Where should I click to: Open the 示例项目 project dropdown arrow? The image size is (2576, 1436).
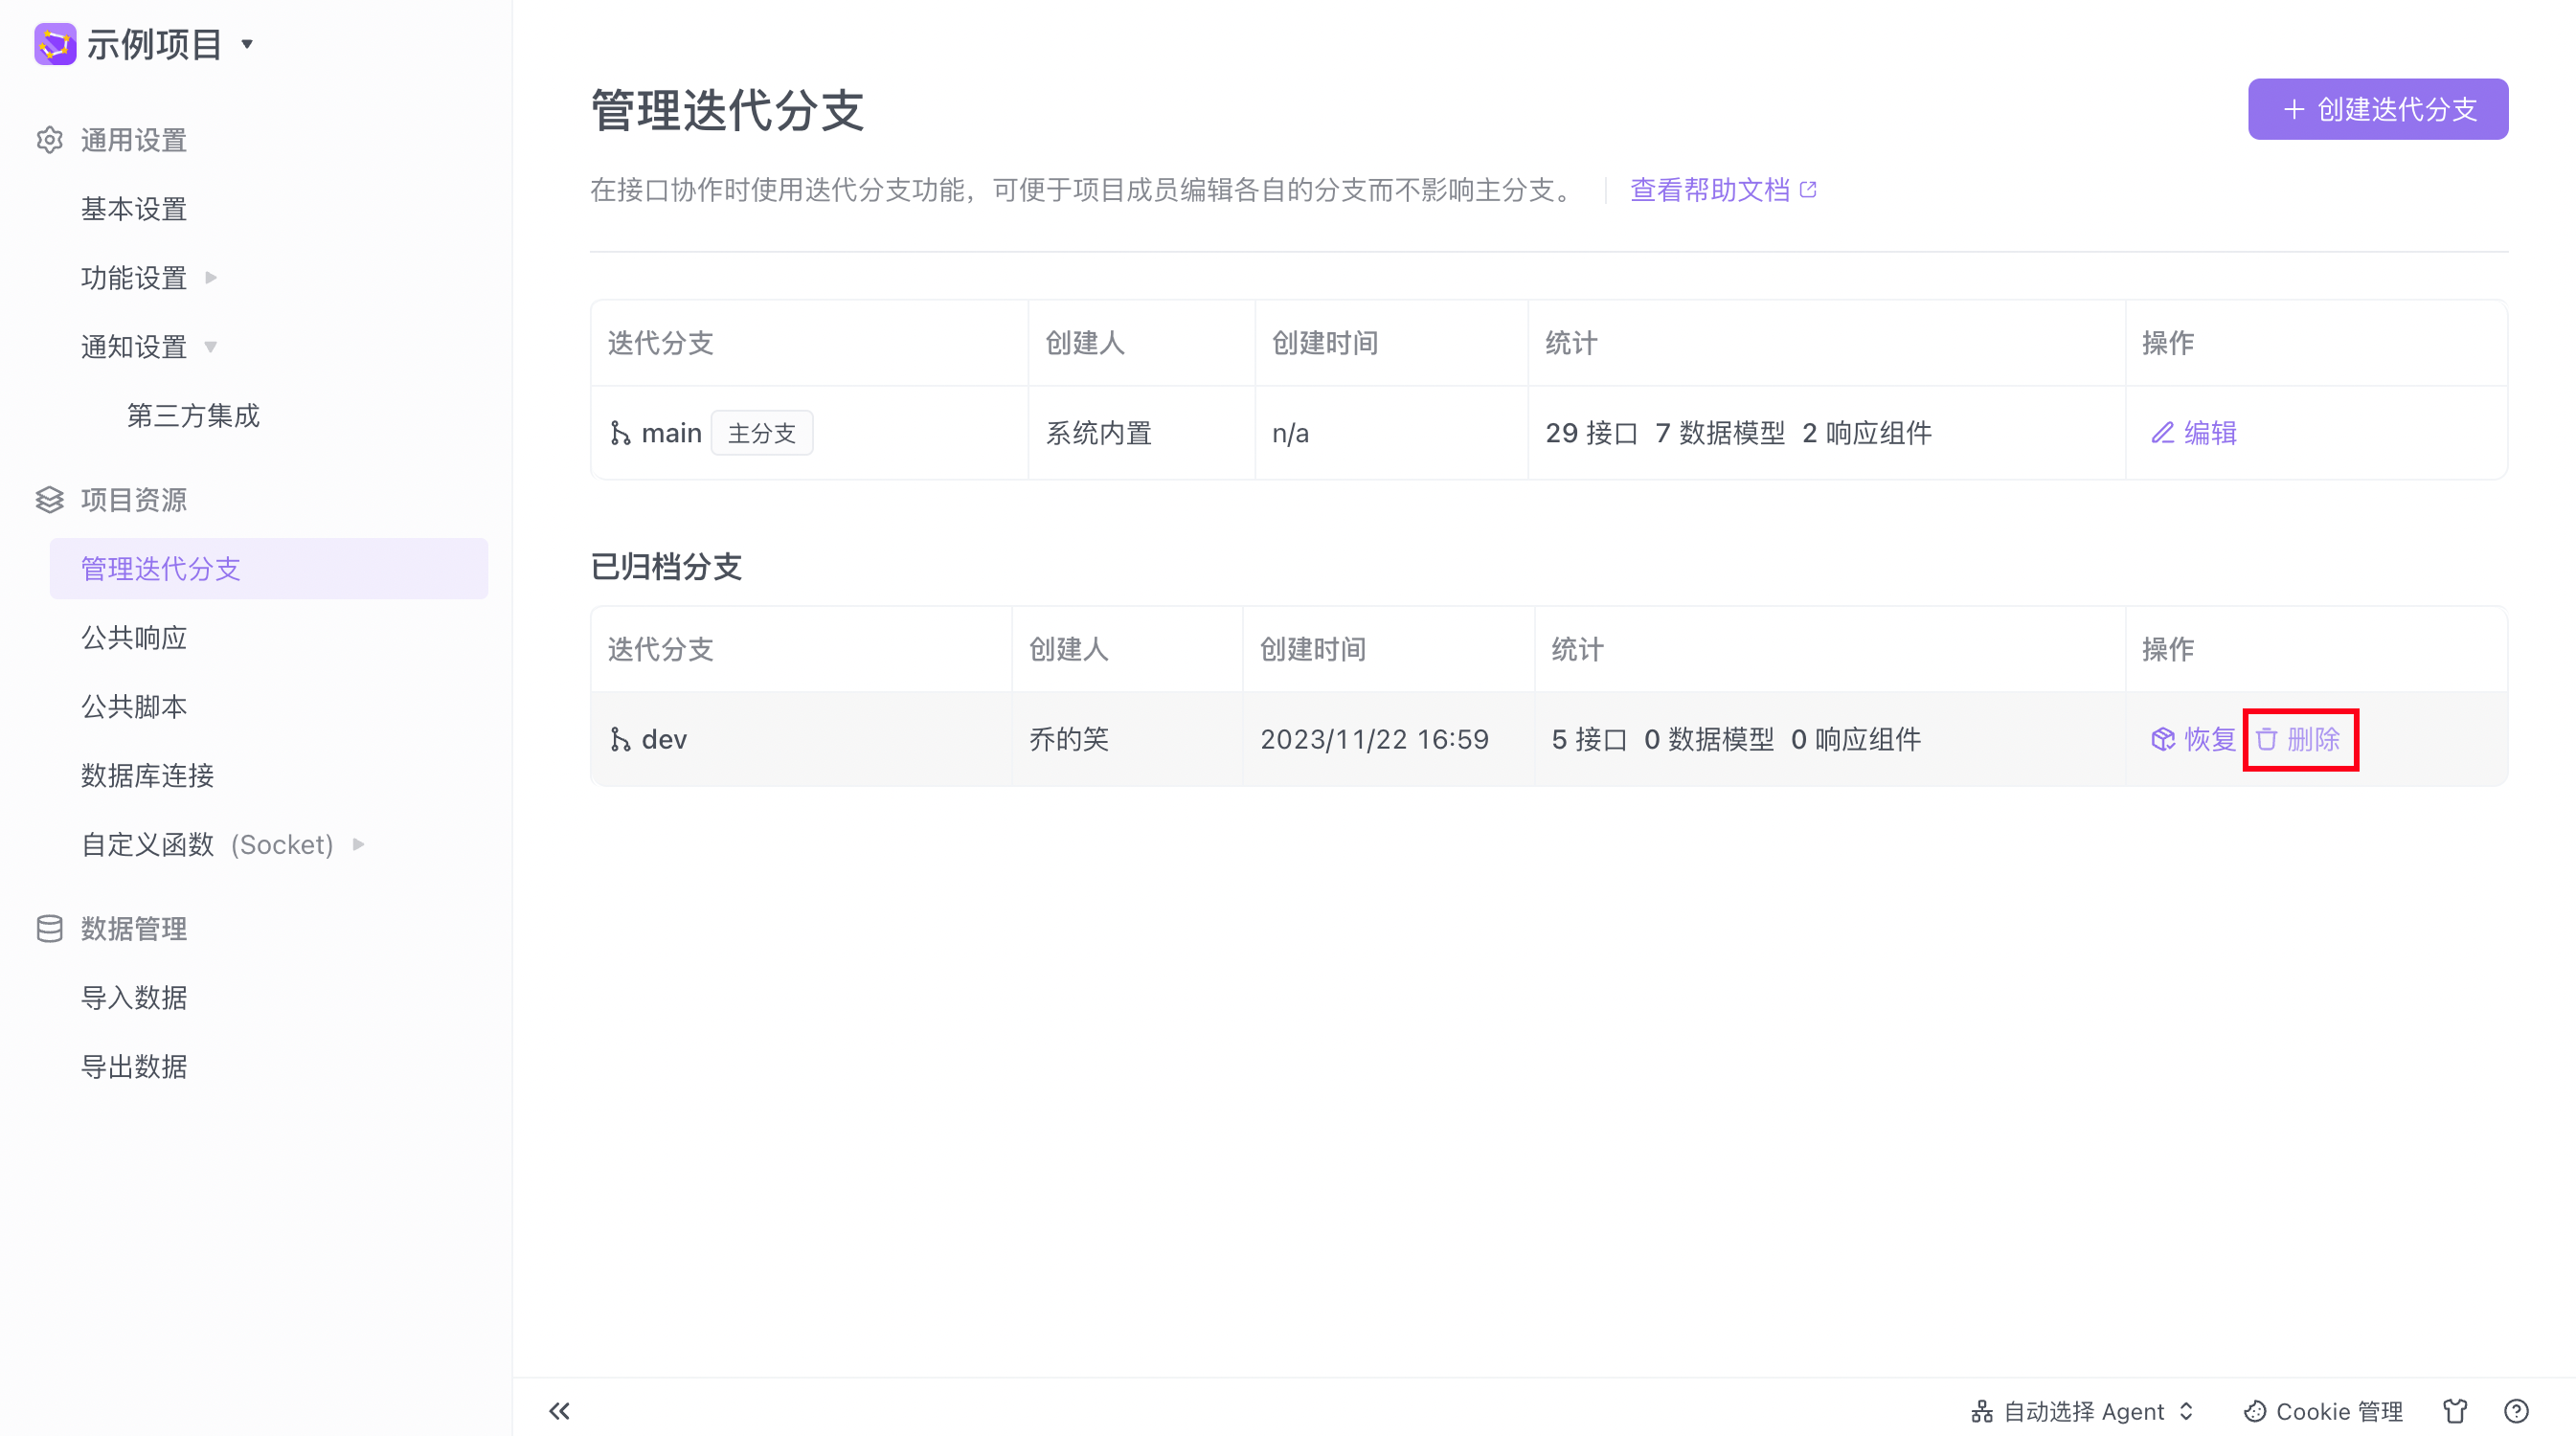247,44
